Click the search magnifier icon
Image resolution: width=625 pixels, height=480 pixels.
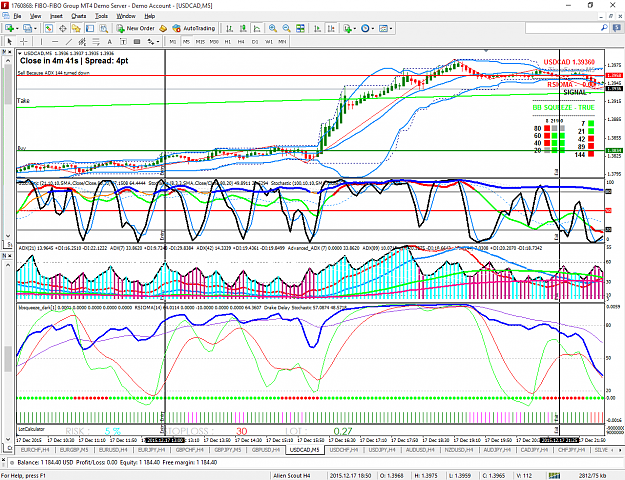coord(604,28)
